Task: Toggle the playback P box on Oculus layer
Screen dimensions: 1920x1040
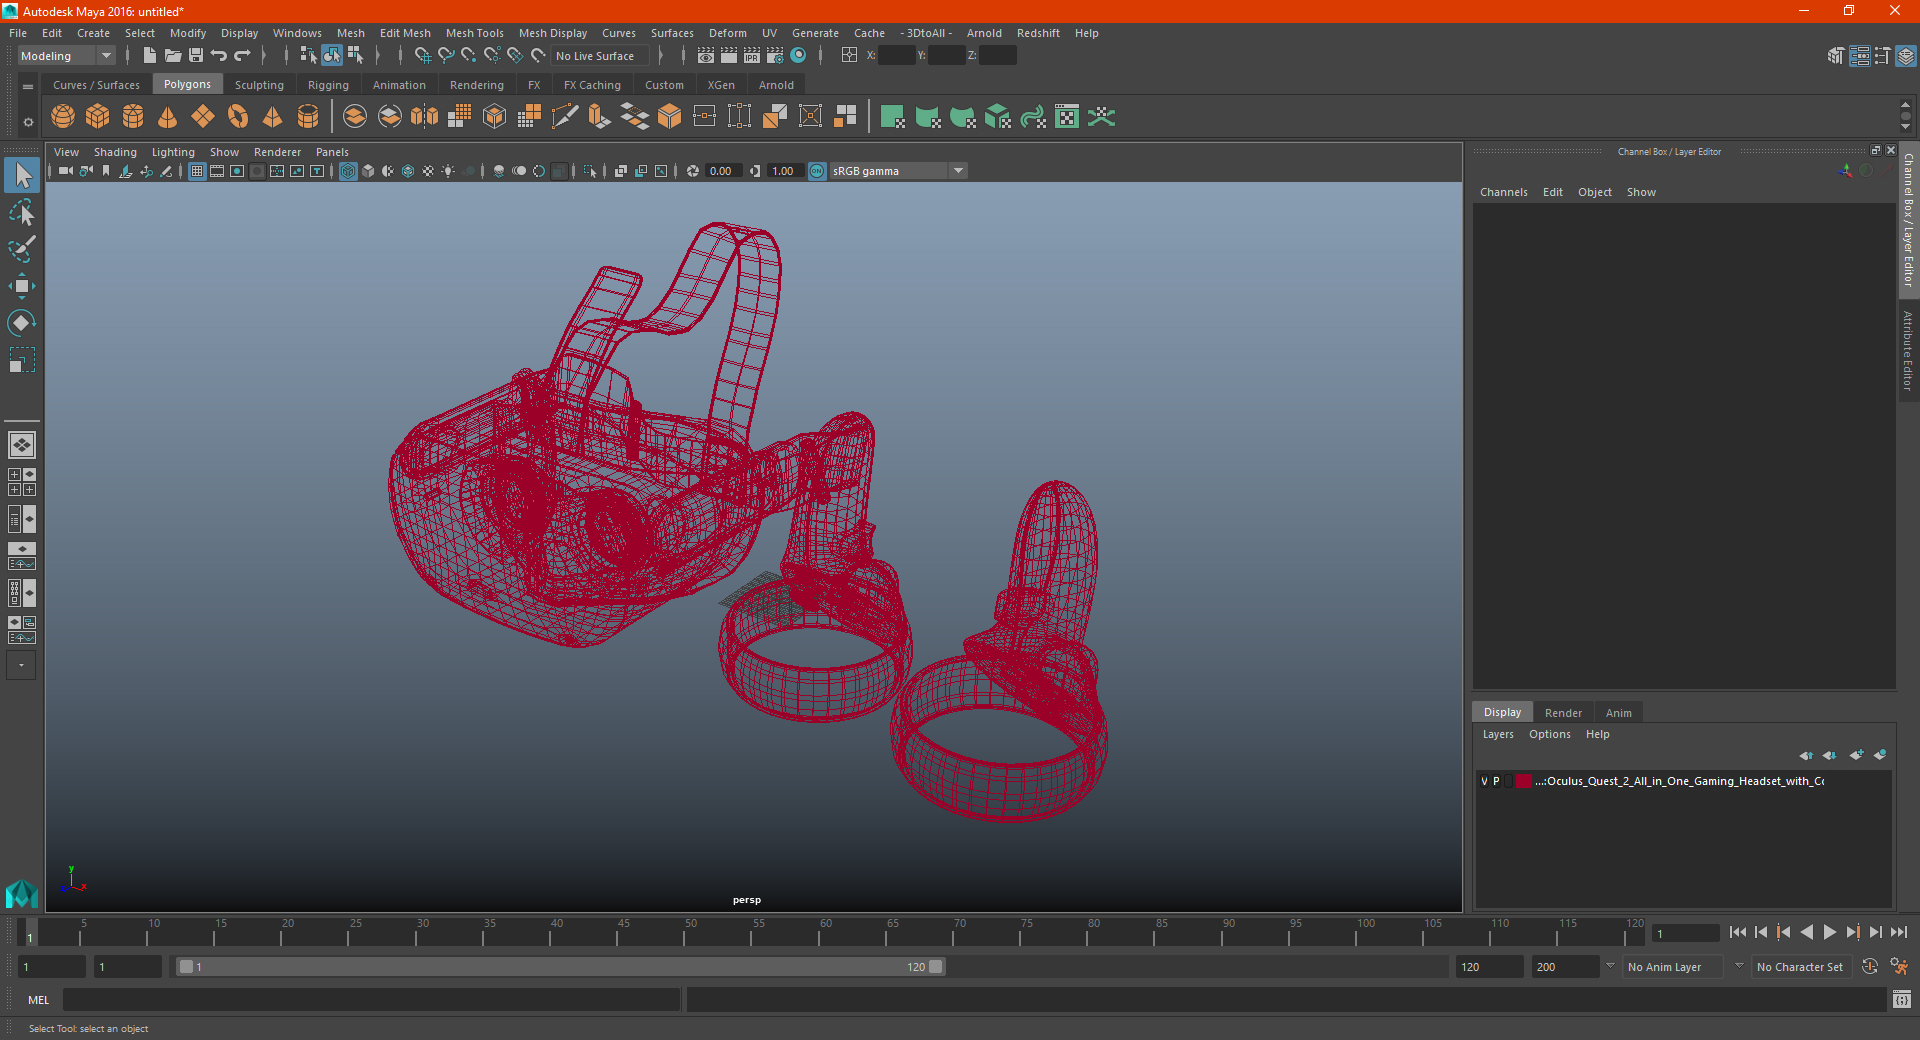Action: pyautogui.click(x=1496, y=781)
